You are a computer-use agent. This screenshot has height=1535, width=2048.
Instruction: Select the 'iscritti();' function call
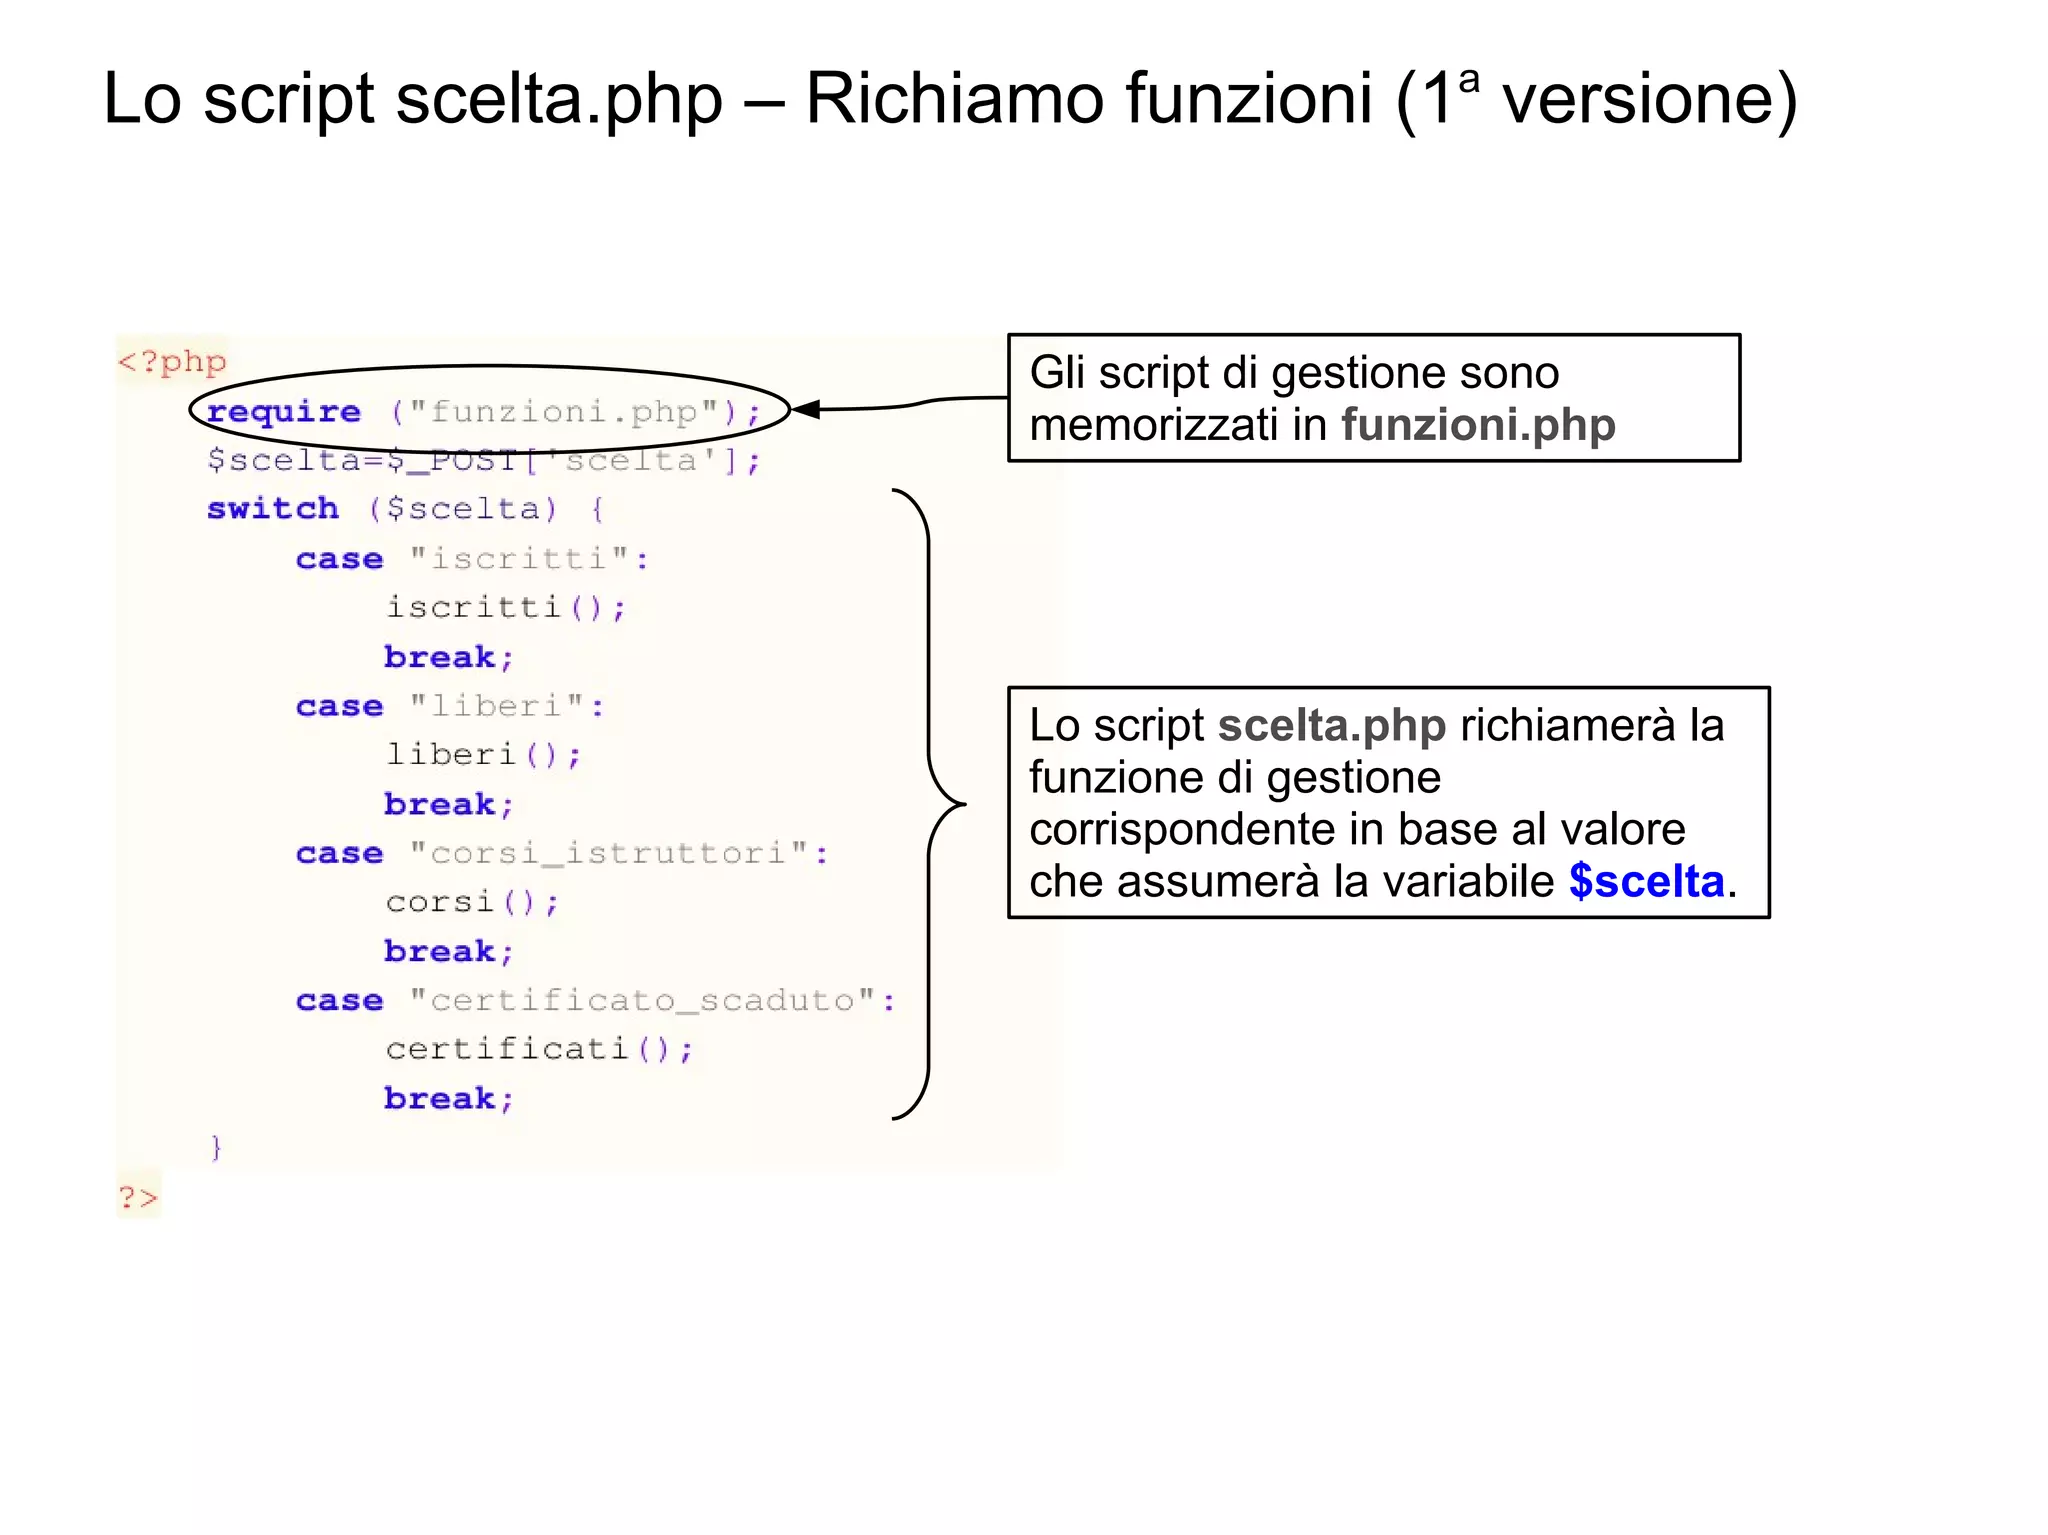[x=506, y=607]
